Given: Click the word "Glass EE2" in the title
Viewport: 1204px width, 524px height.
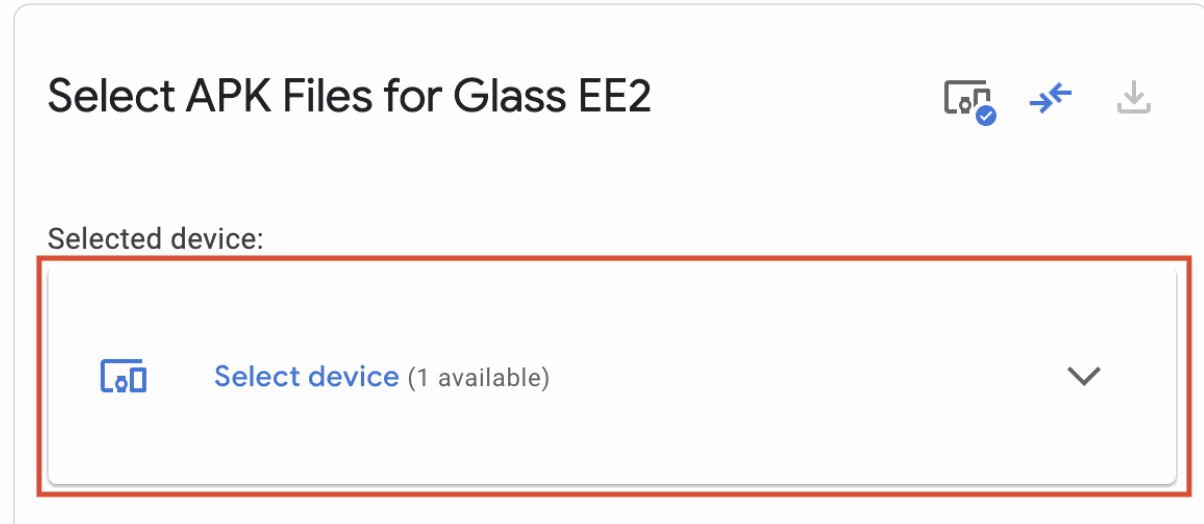Looking at the screenshot, I should pos(552,98).
